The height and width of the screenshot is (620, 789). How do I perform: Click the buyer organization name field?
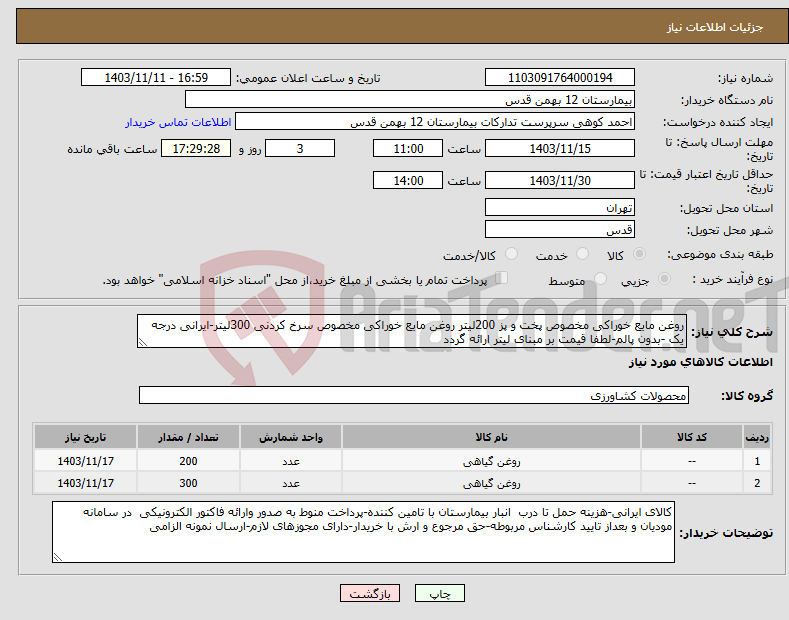410,100
